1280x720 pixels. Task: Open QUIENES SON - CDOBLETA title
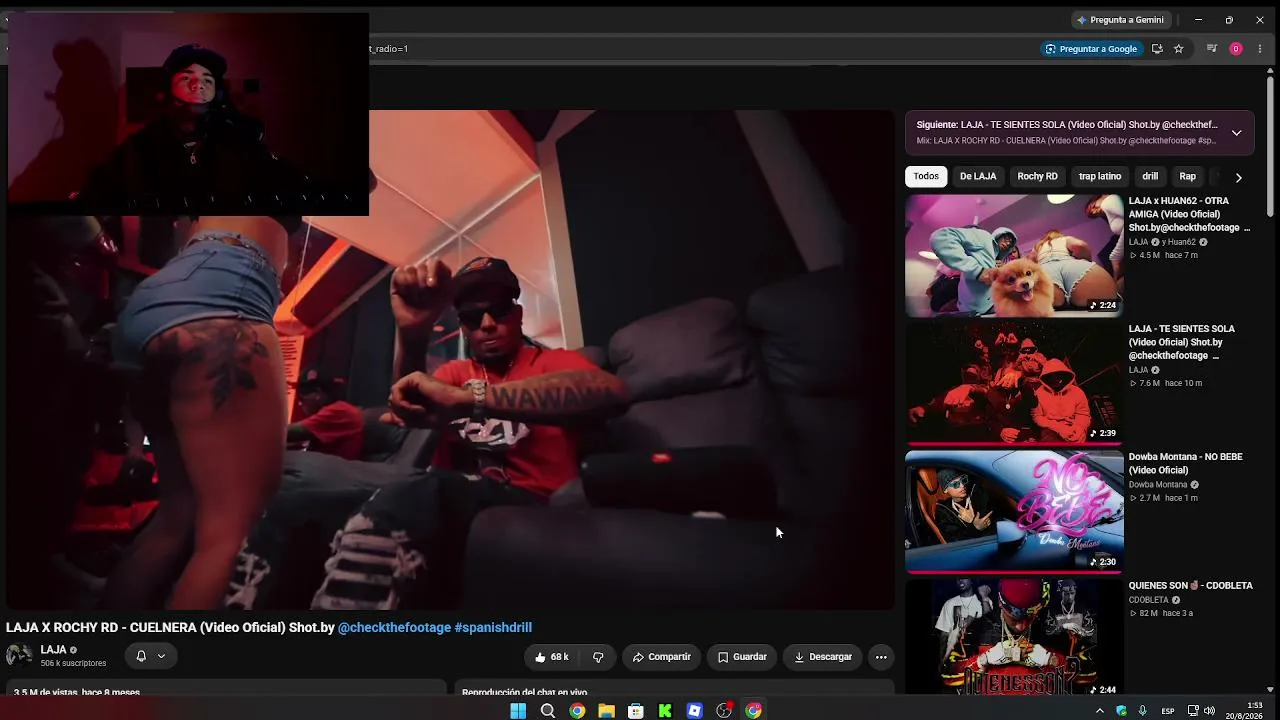point(1190,586)
